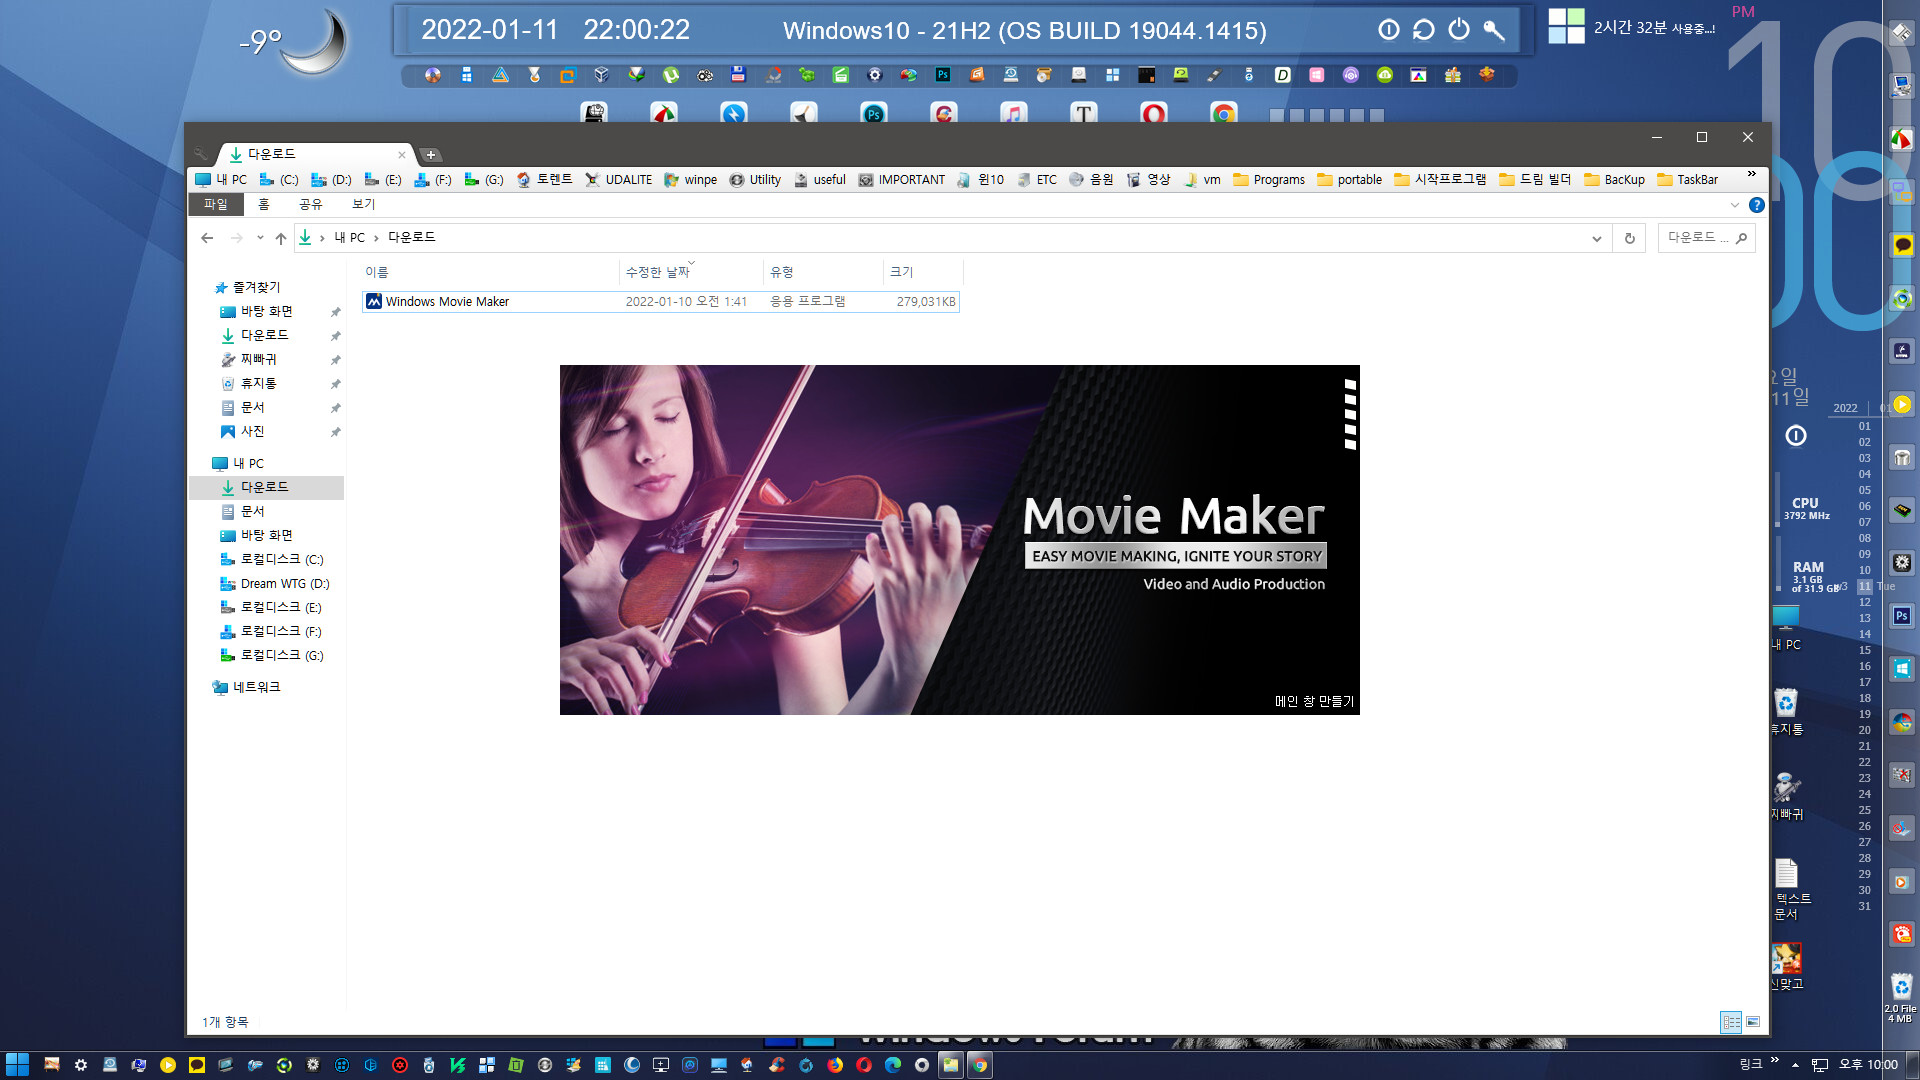Open UDALITE bookmark in toolbar
Screen dimensions: 1920x1080
click(619, 180)
